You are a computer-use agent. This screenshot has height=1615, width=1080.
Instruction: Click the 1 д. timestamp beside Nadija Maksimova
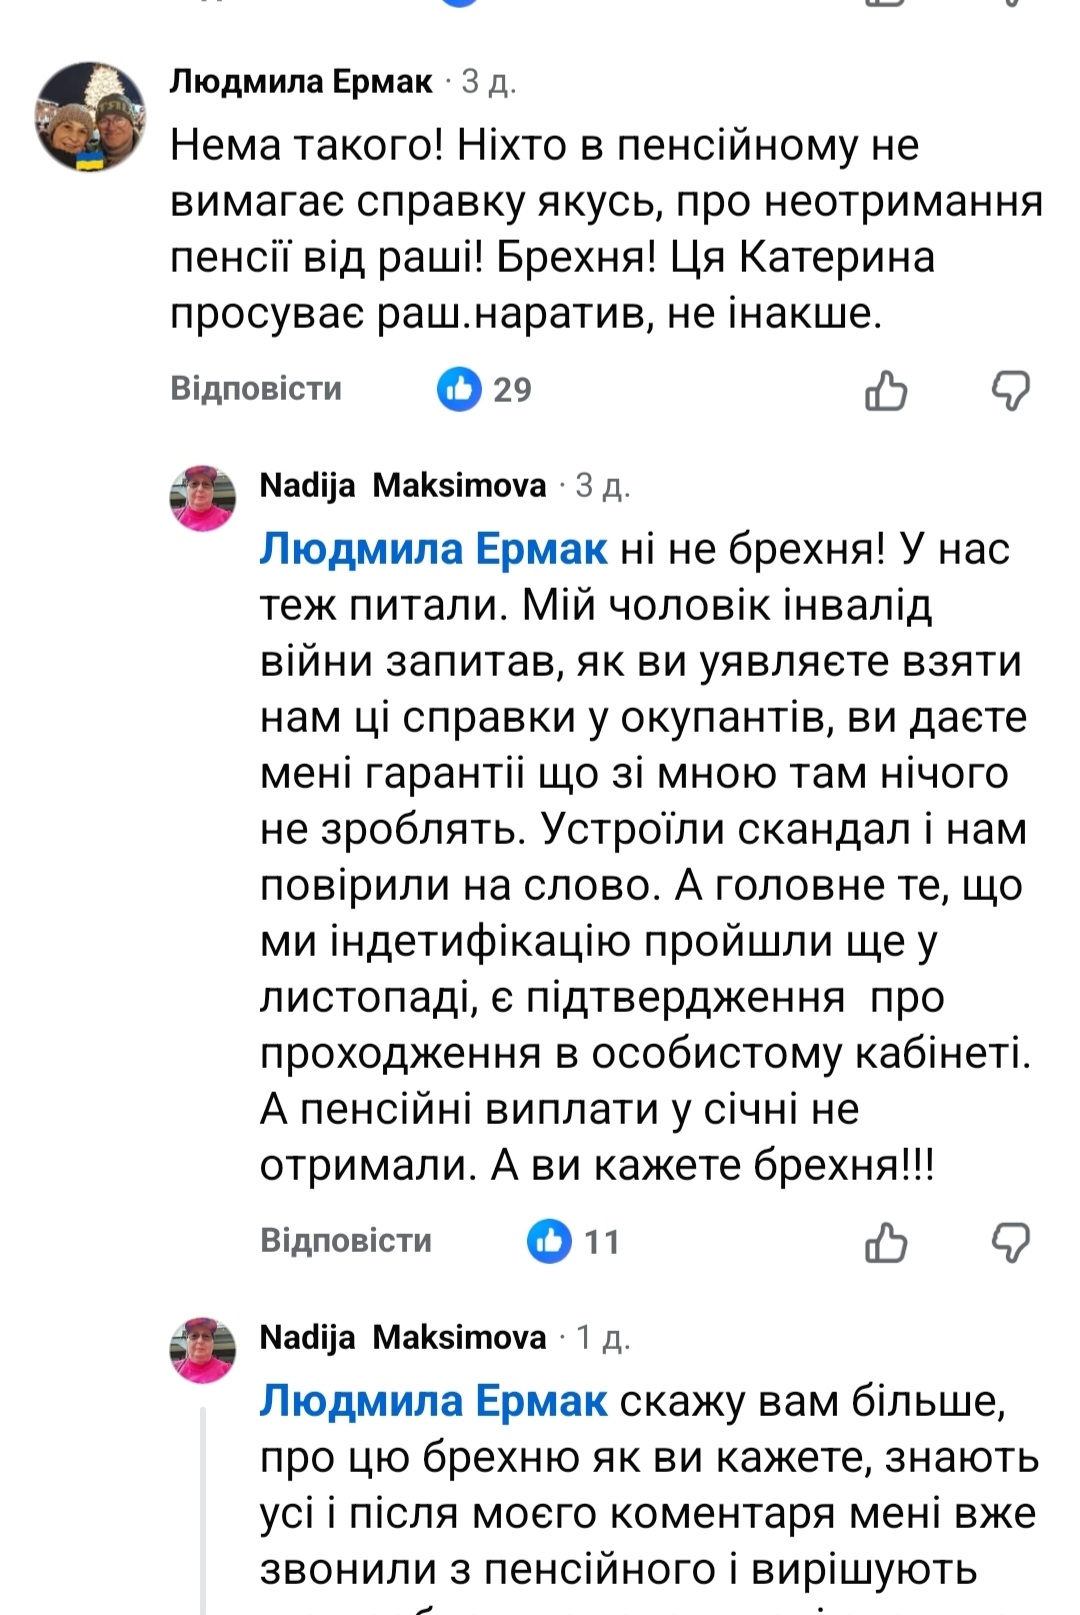pyautogui.click(x=602, y=1338)
